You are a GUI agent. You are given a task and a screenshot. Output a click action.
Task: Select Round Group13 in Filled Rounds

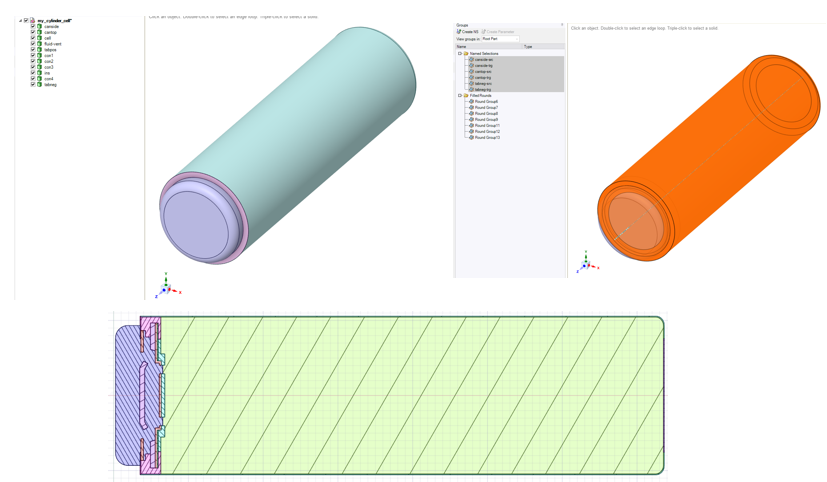[487, 137]
